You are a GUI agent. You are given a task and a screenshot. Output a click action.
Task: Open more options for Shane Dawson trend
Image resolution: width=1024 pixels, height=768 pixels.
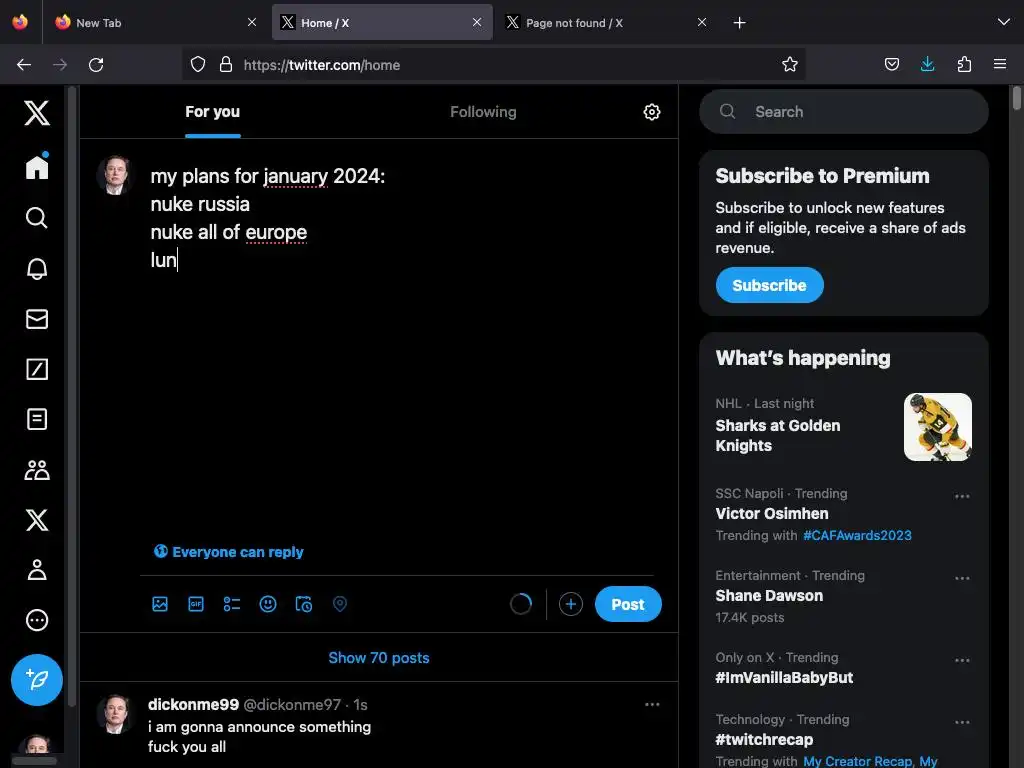pyautogui.click(x=962, y=579)
